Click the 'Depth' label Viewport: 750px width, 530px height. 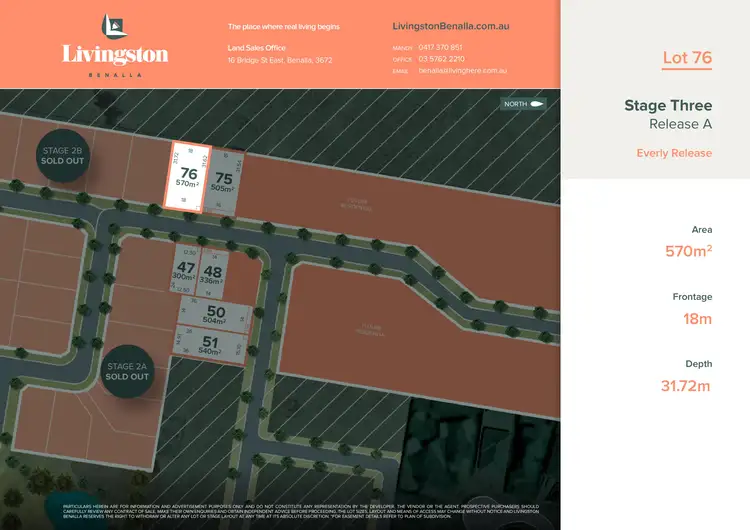click(x=698, y=364)
